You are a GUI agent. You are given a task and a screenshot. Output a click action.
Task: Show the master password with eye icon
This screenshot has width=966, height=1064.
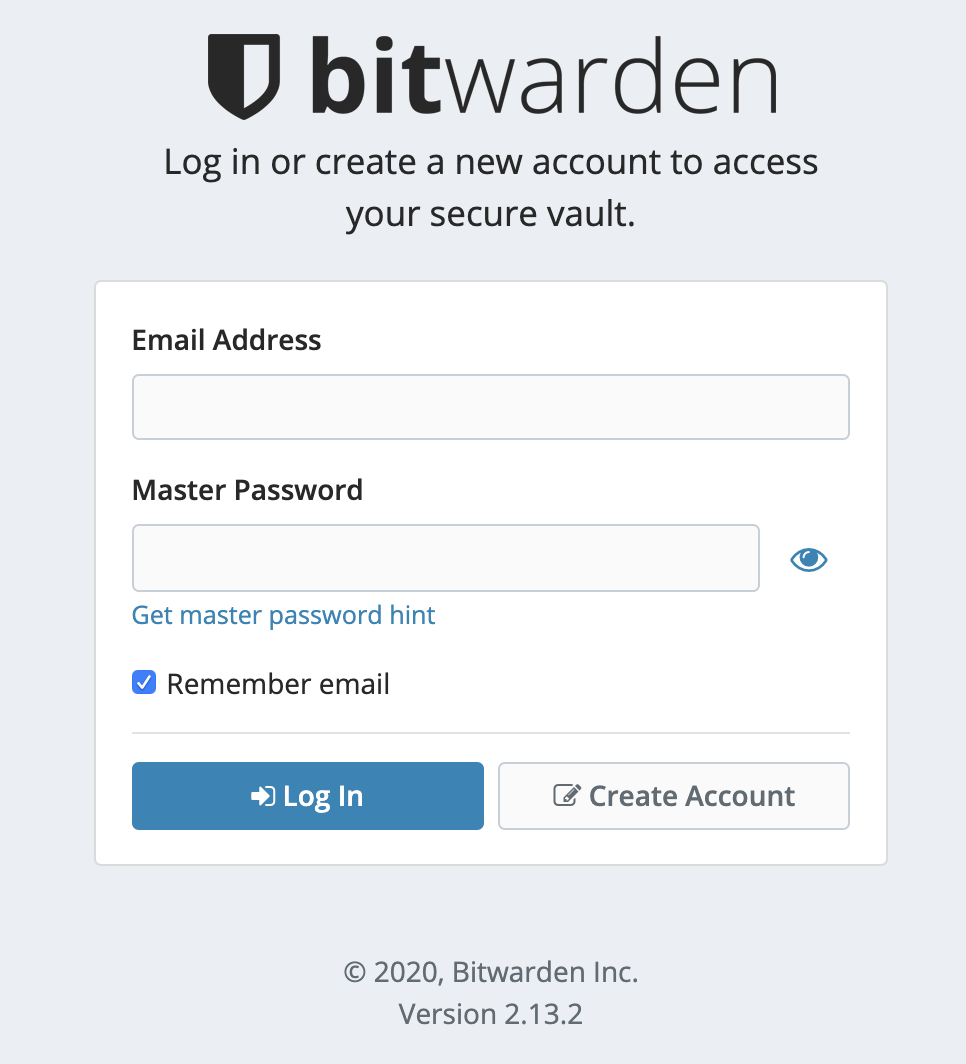click(808, 559)
